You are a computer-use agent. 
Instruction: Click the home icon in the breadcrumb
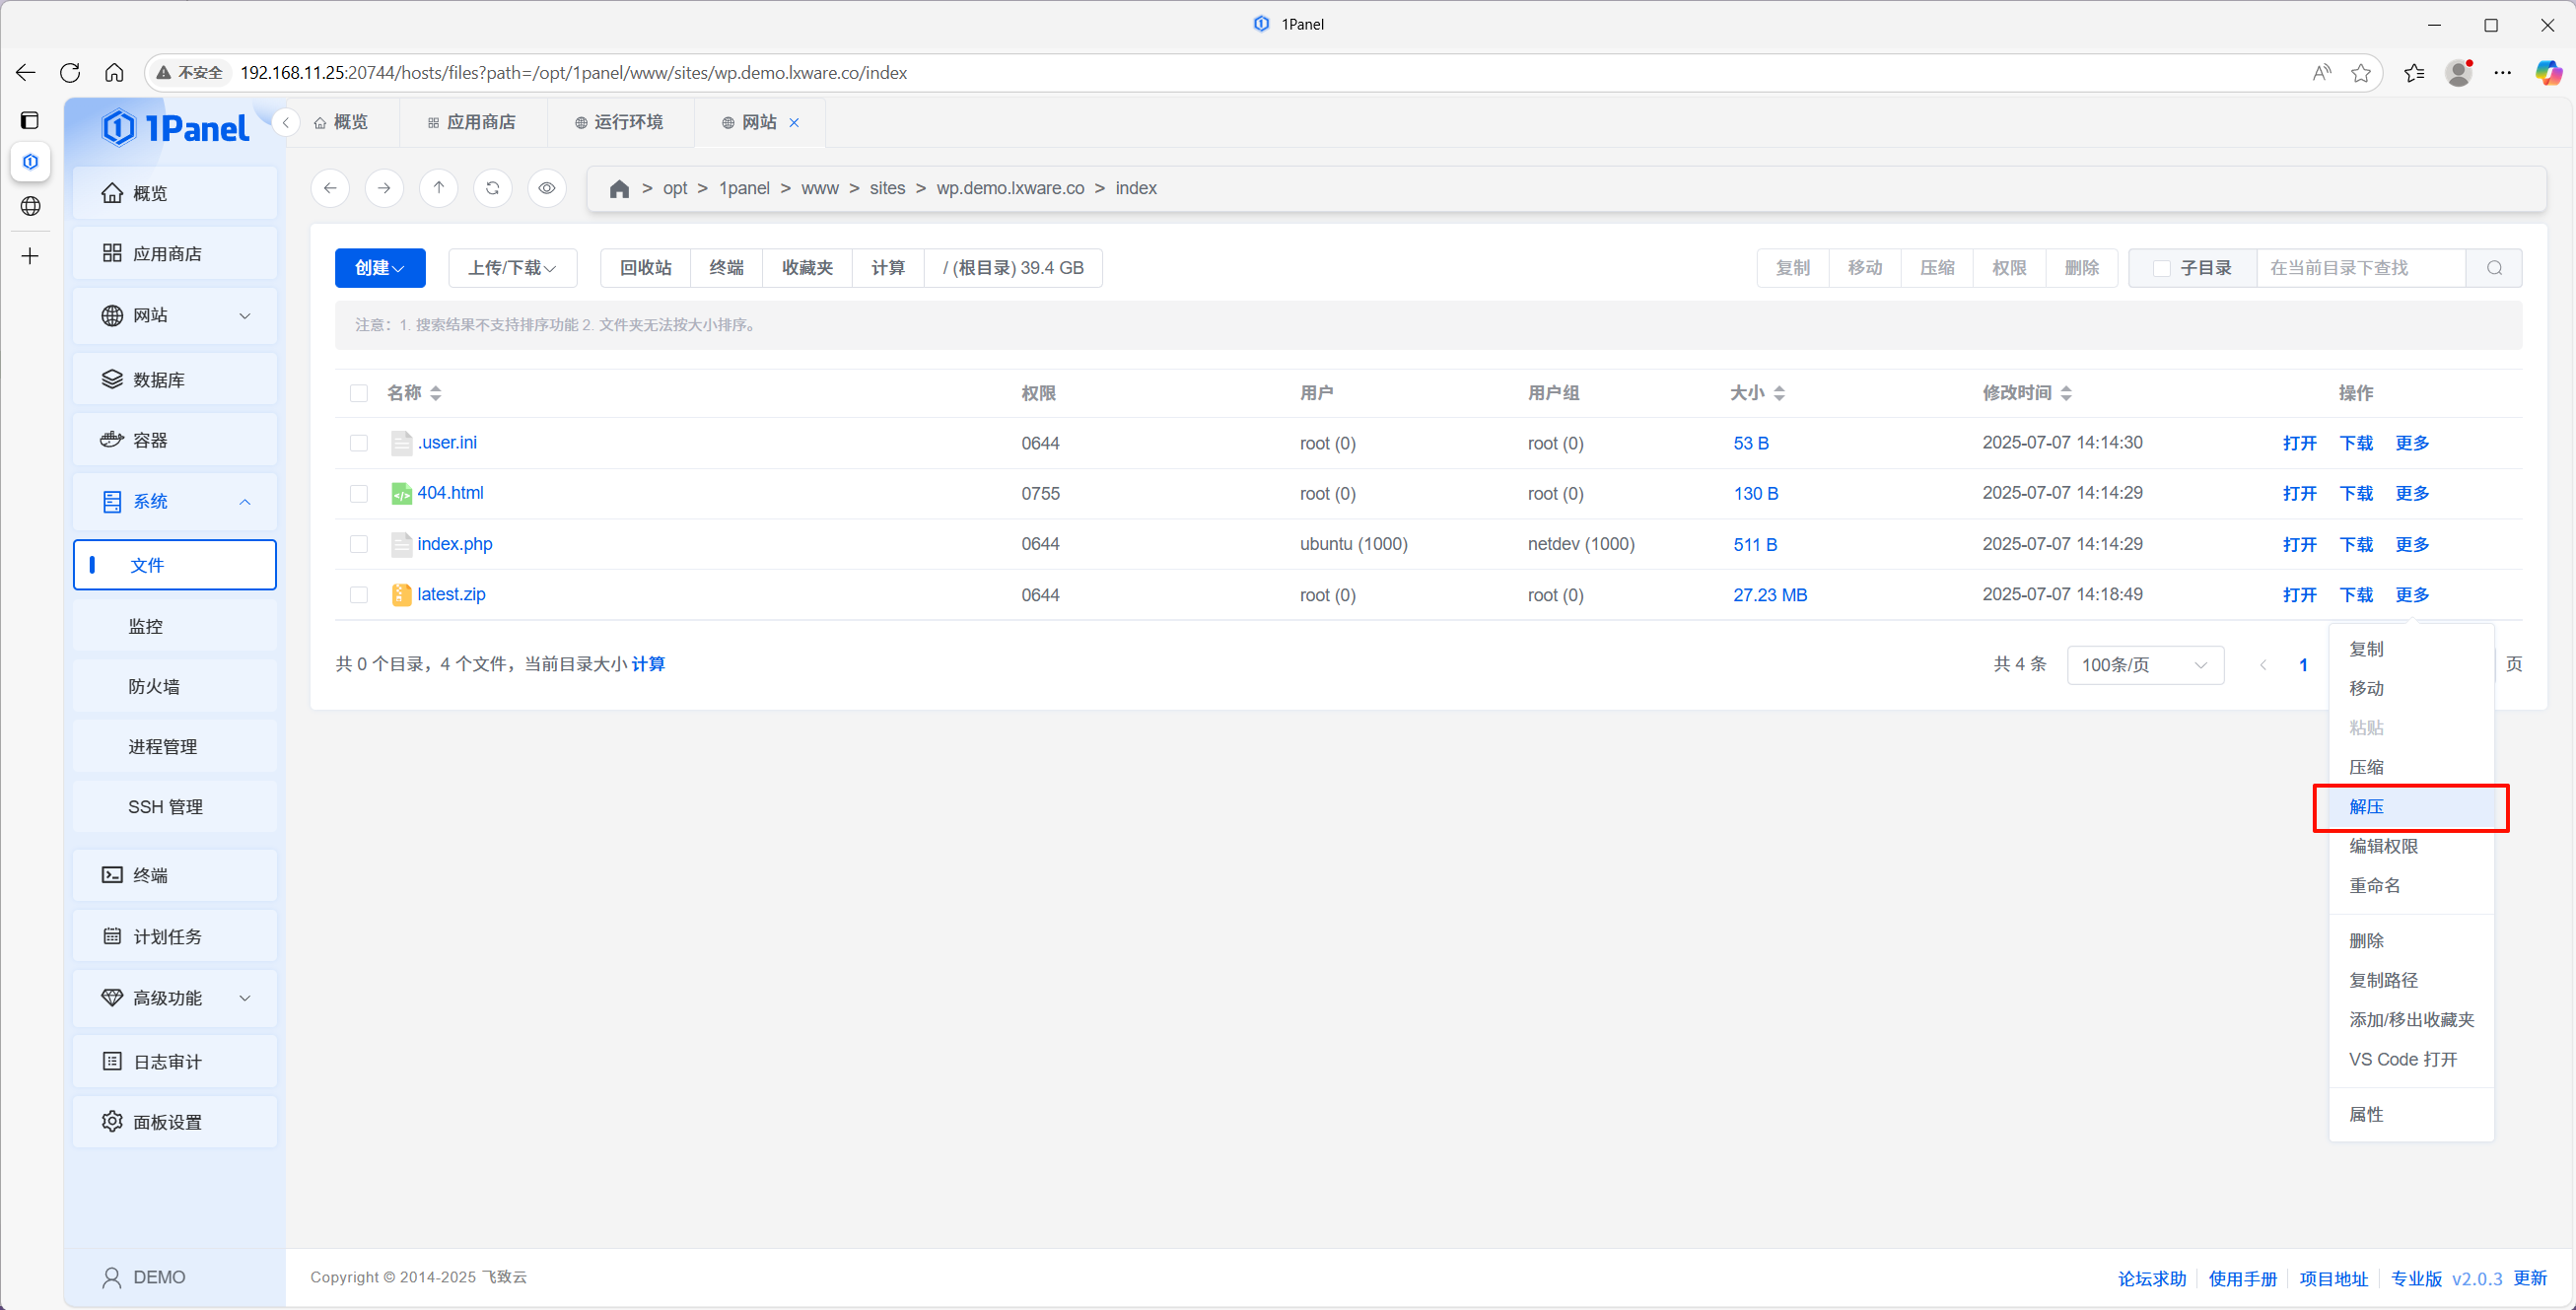(x=618, y=188)
